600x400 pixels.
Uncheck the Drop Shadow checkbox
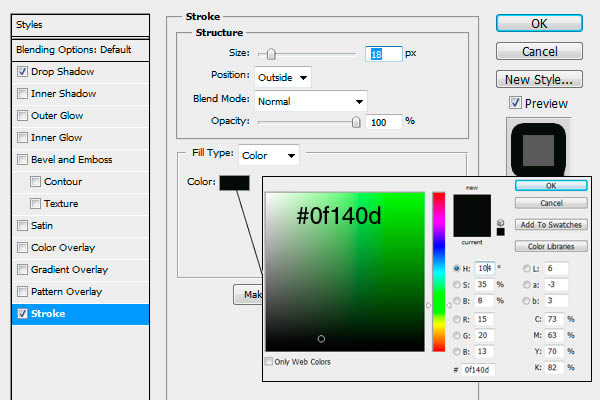tap(23, 72)
